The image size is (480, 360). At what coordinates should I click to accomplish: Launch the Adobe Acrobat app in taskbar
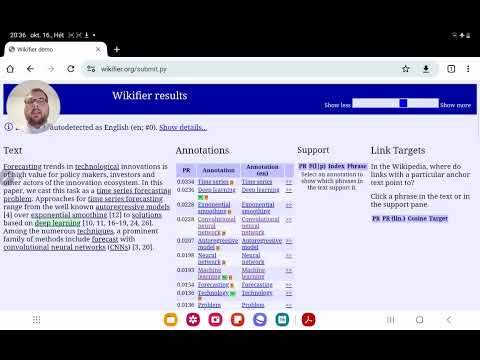[x=308, y=320]
